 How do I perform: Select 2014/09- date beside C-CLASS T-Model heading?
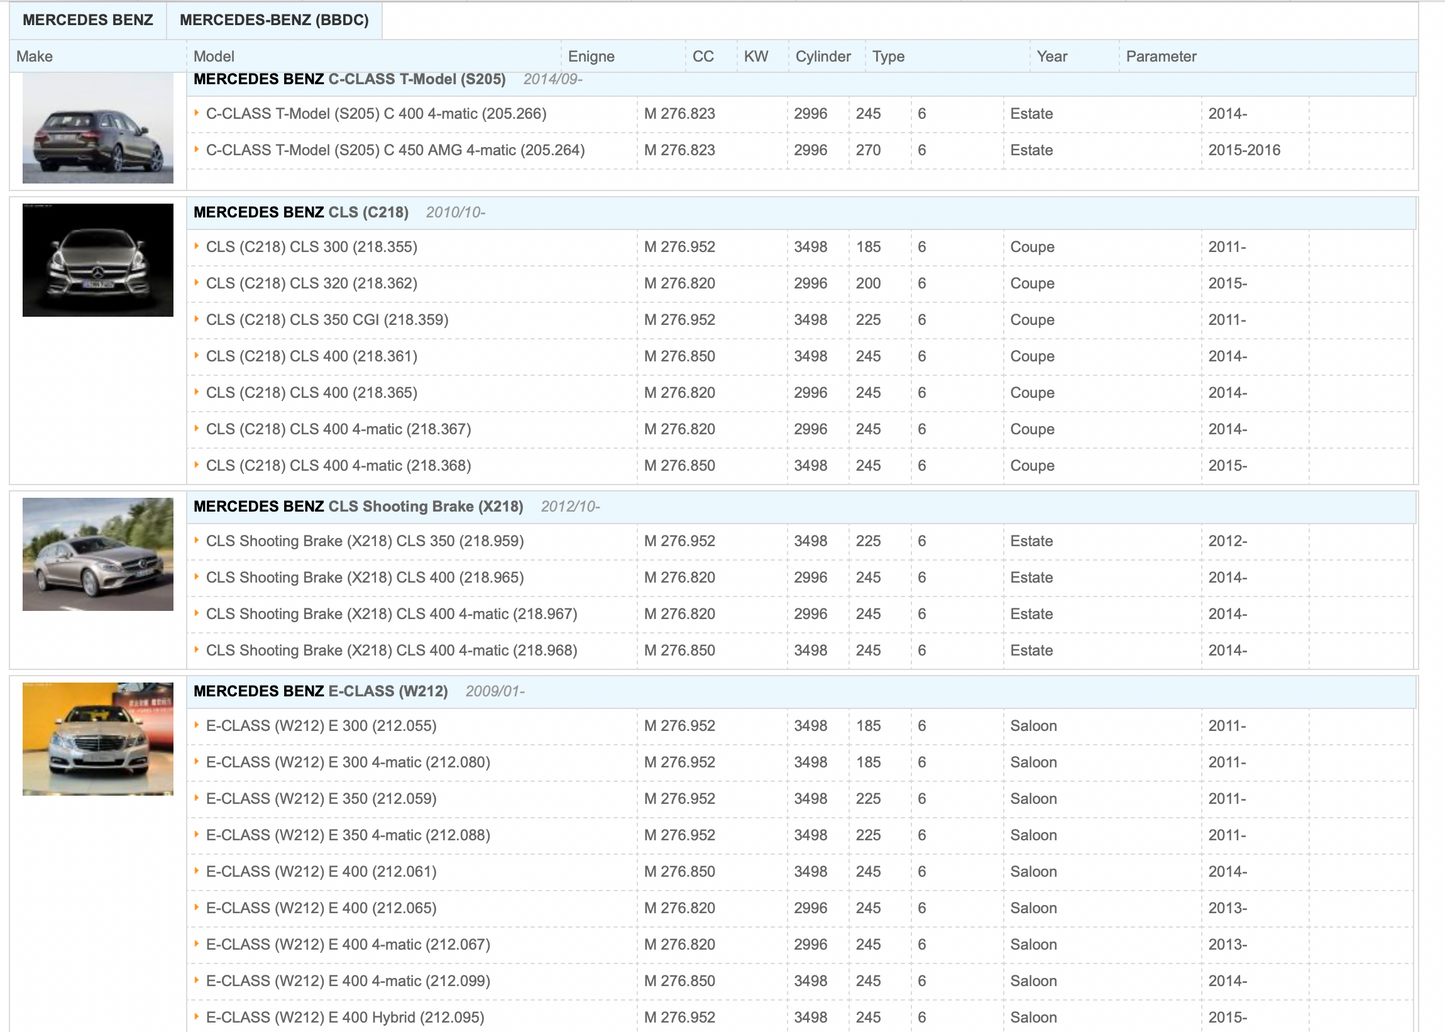553,79
